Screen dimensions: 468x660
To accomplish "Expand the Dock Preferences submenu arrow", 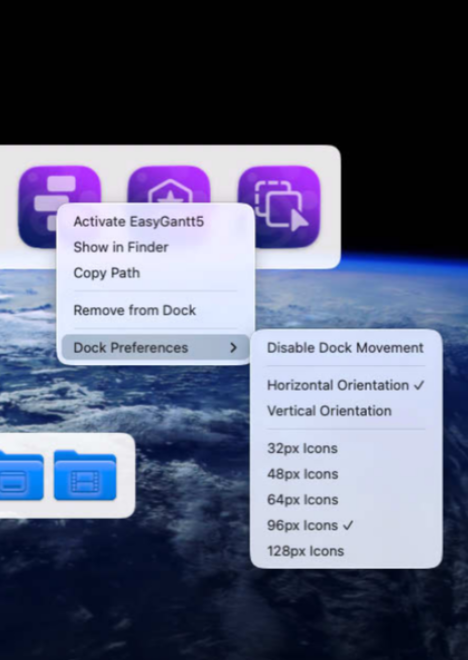I will (x=233, y=348).
